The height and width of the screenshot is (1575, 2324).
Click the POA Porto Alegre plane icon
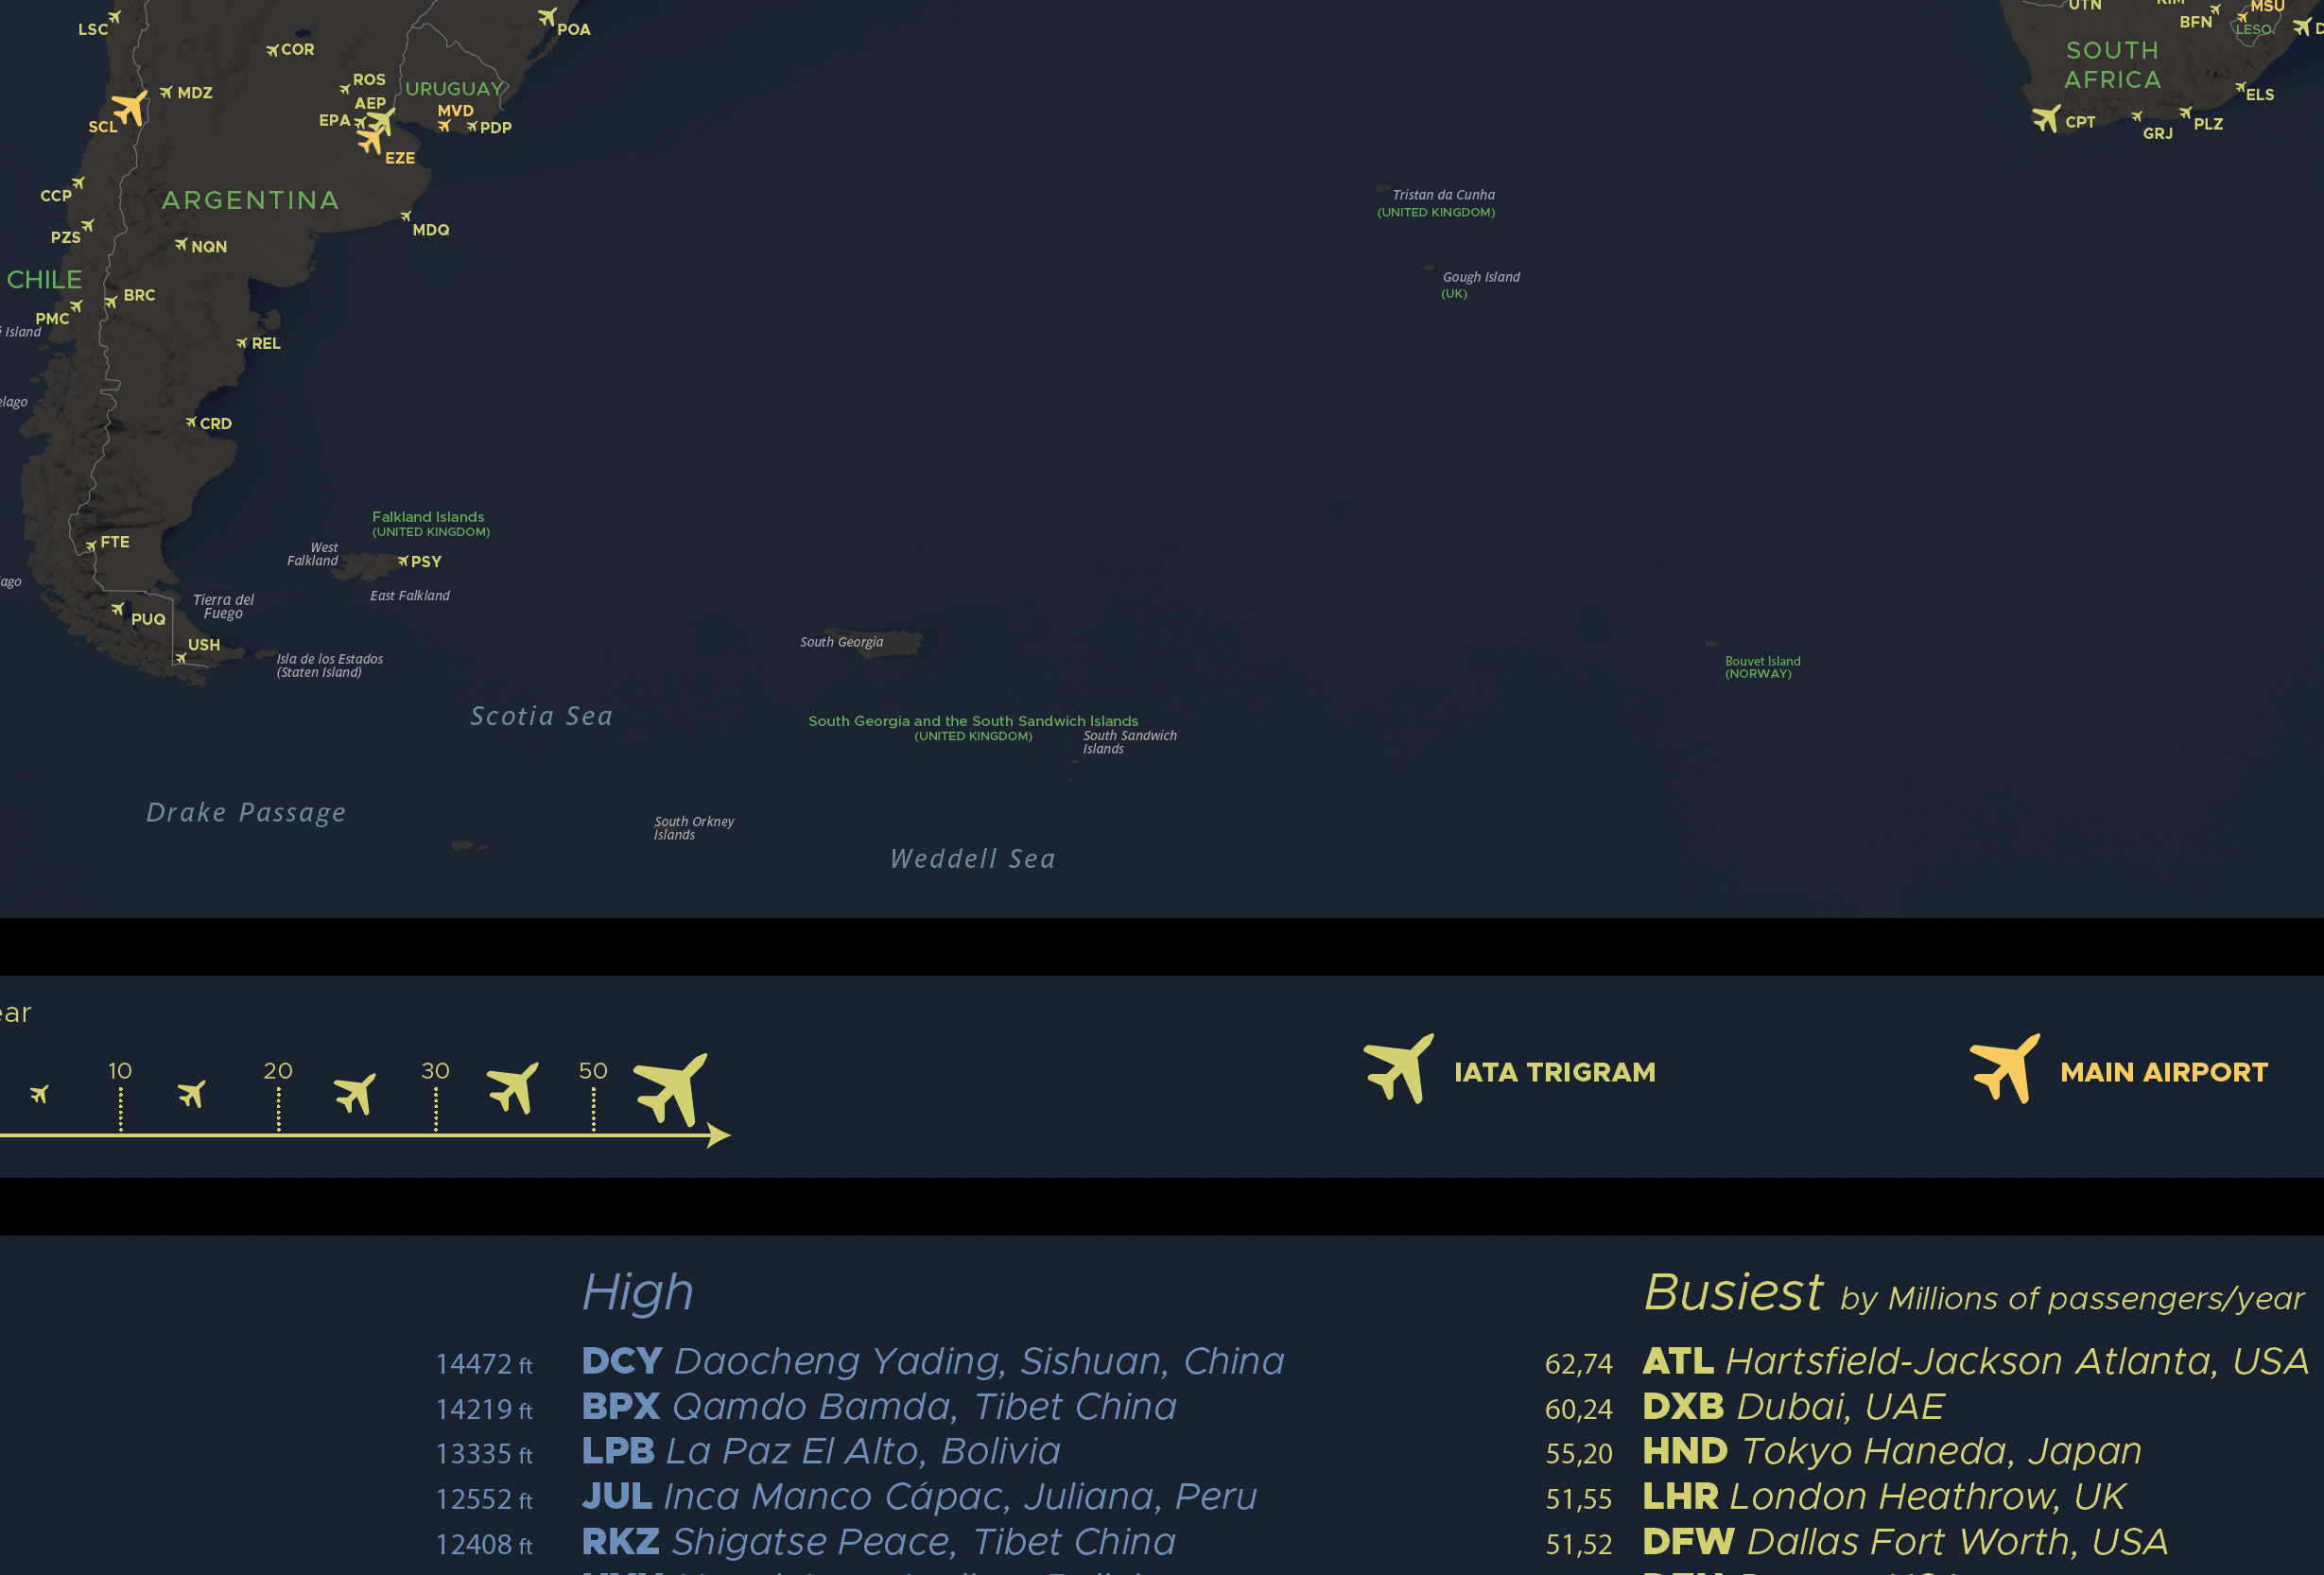[x=547, y=17]
